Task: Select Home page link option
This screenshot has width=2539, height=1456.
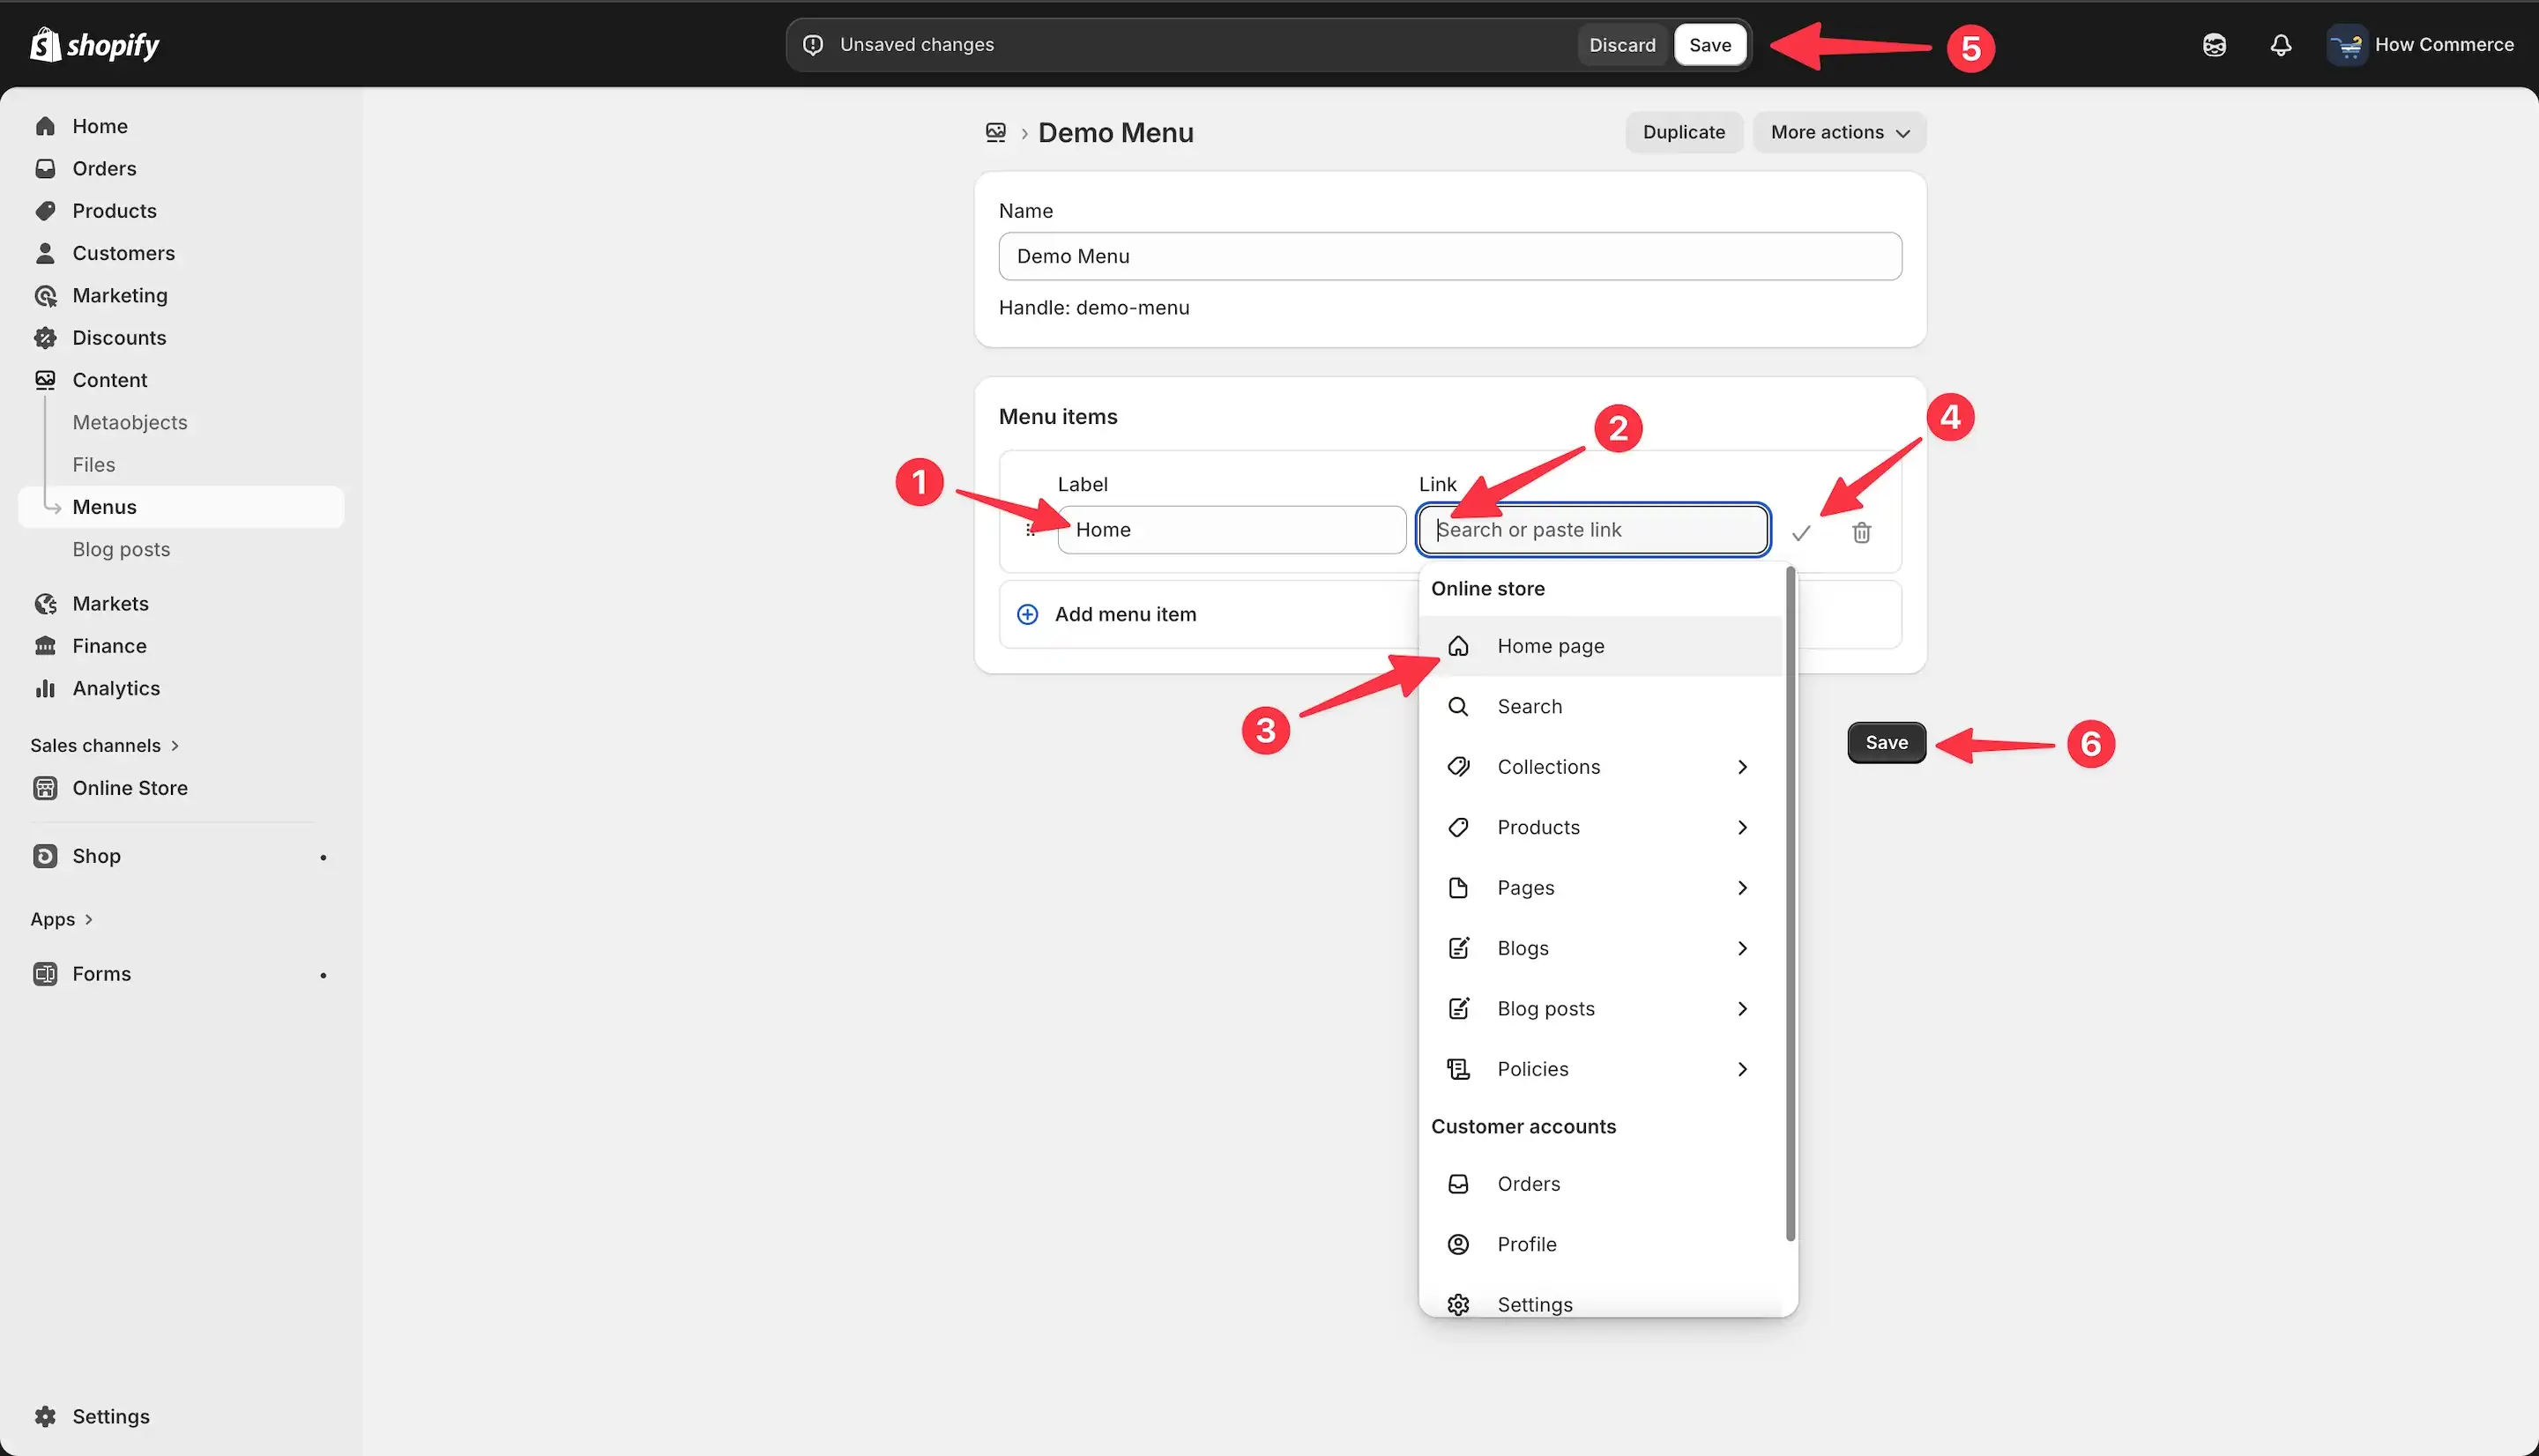Action: pyautogui.click(x=1600, y=646)
